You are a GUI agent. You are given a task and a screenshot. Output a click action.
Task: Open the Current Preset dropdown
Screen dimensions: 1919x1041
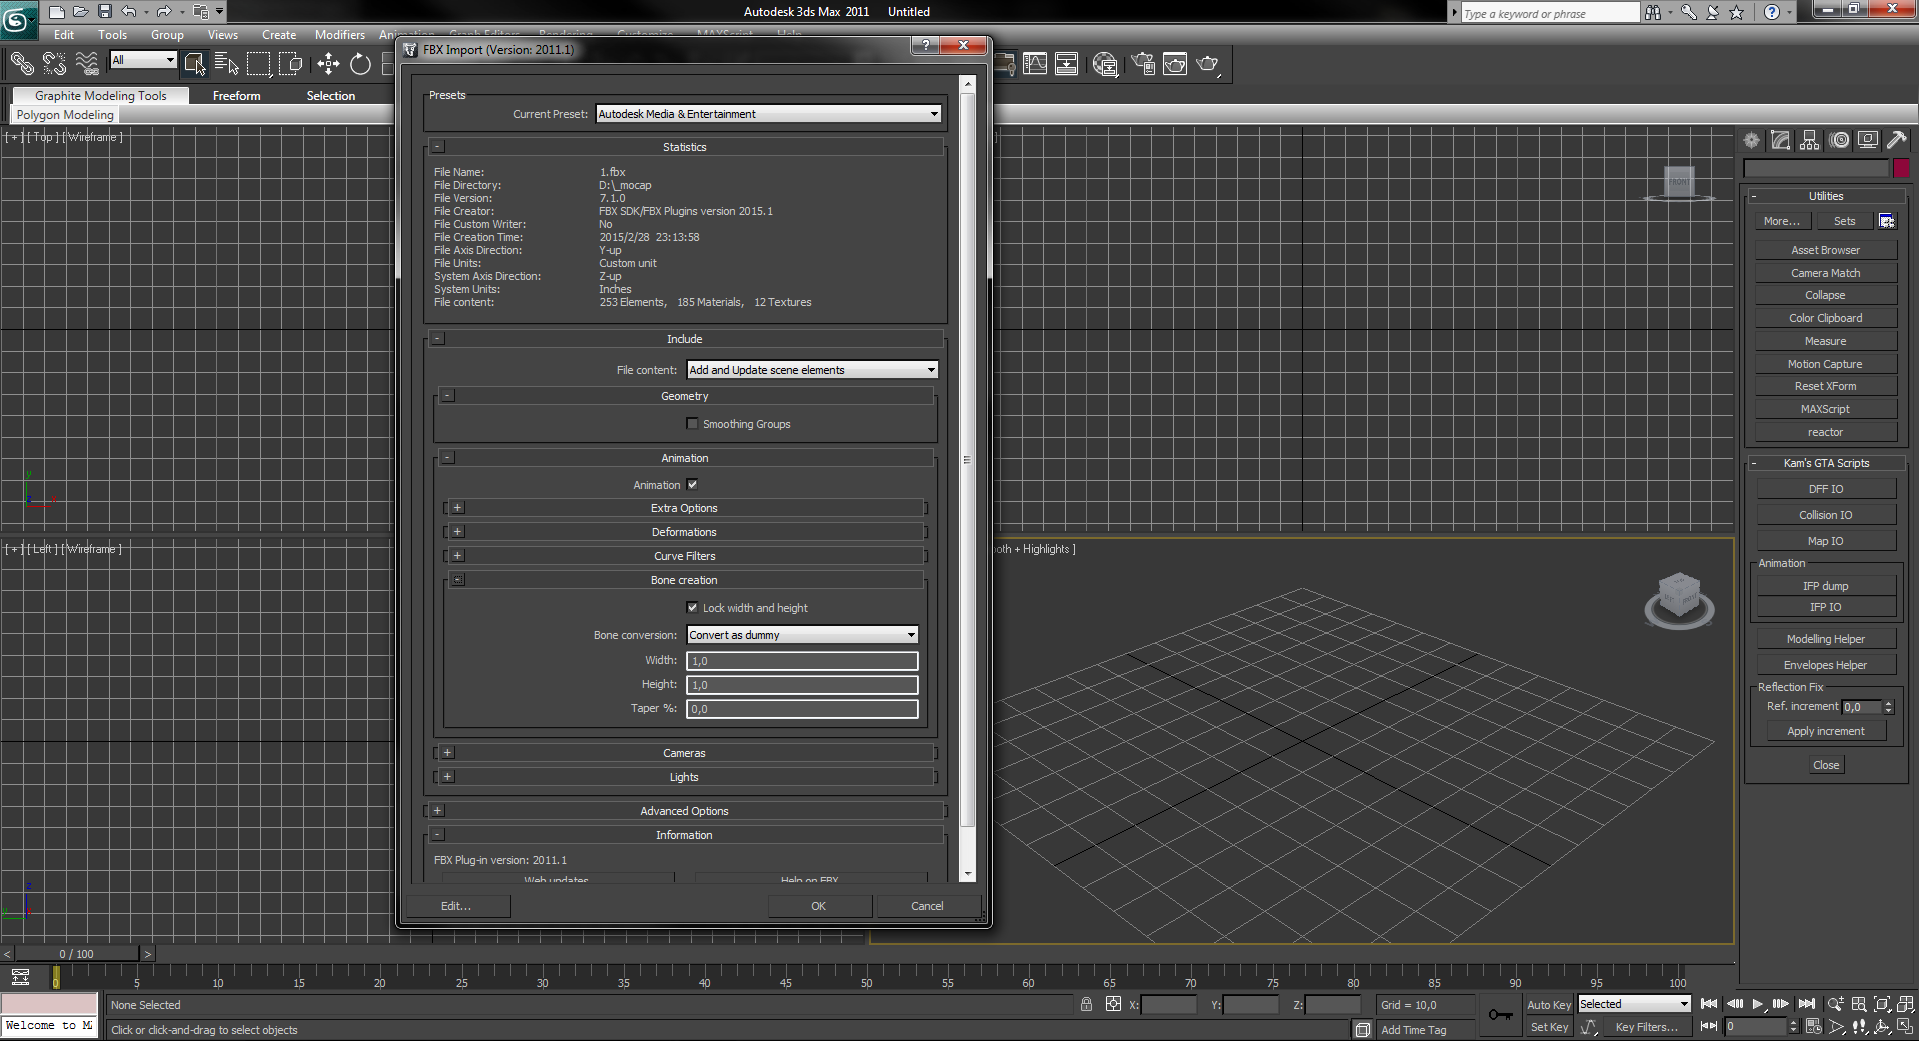[768, 114]
